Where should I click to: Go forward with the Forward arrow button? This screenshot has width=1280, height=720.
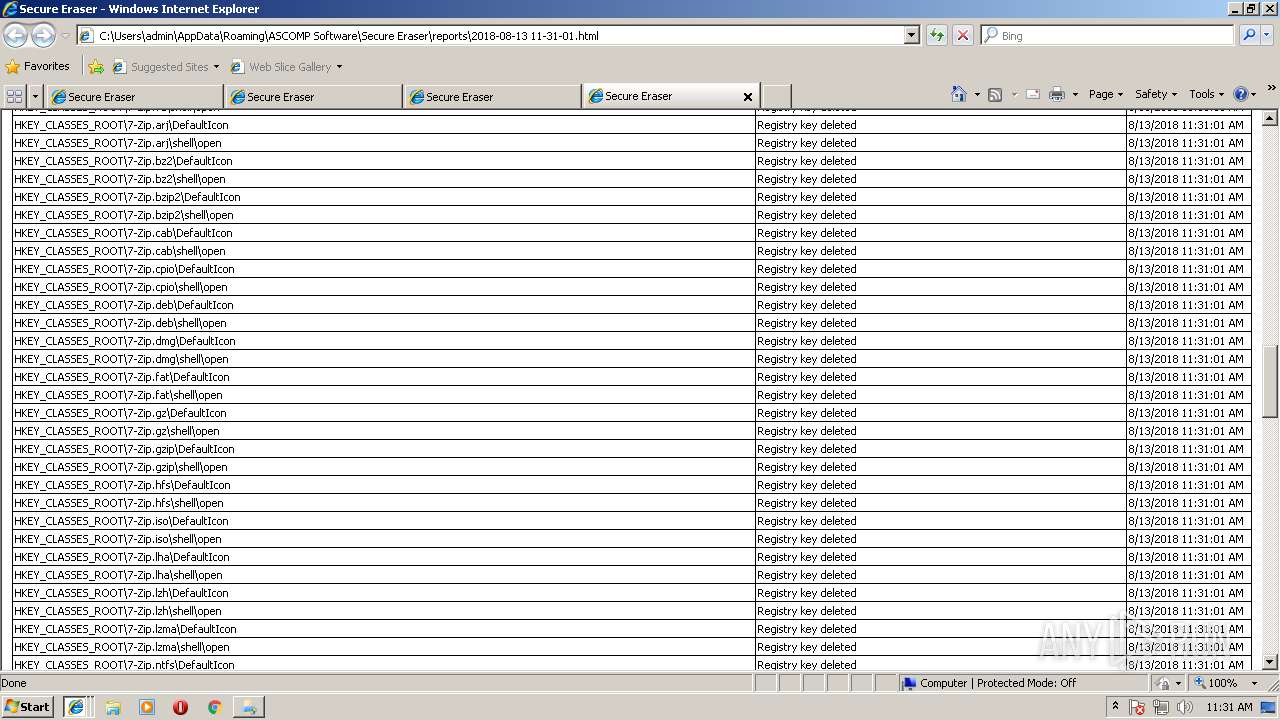click(43, 35)
